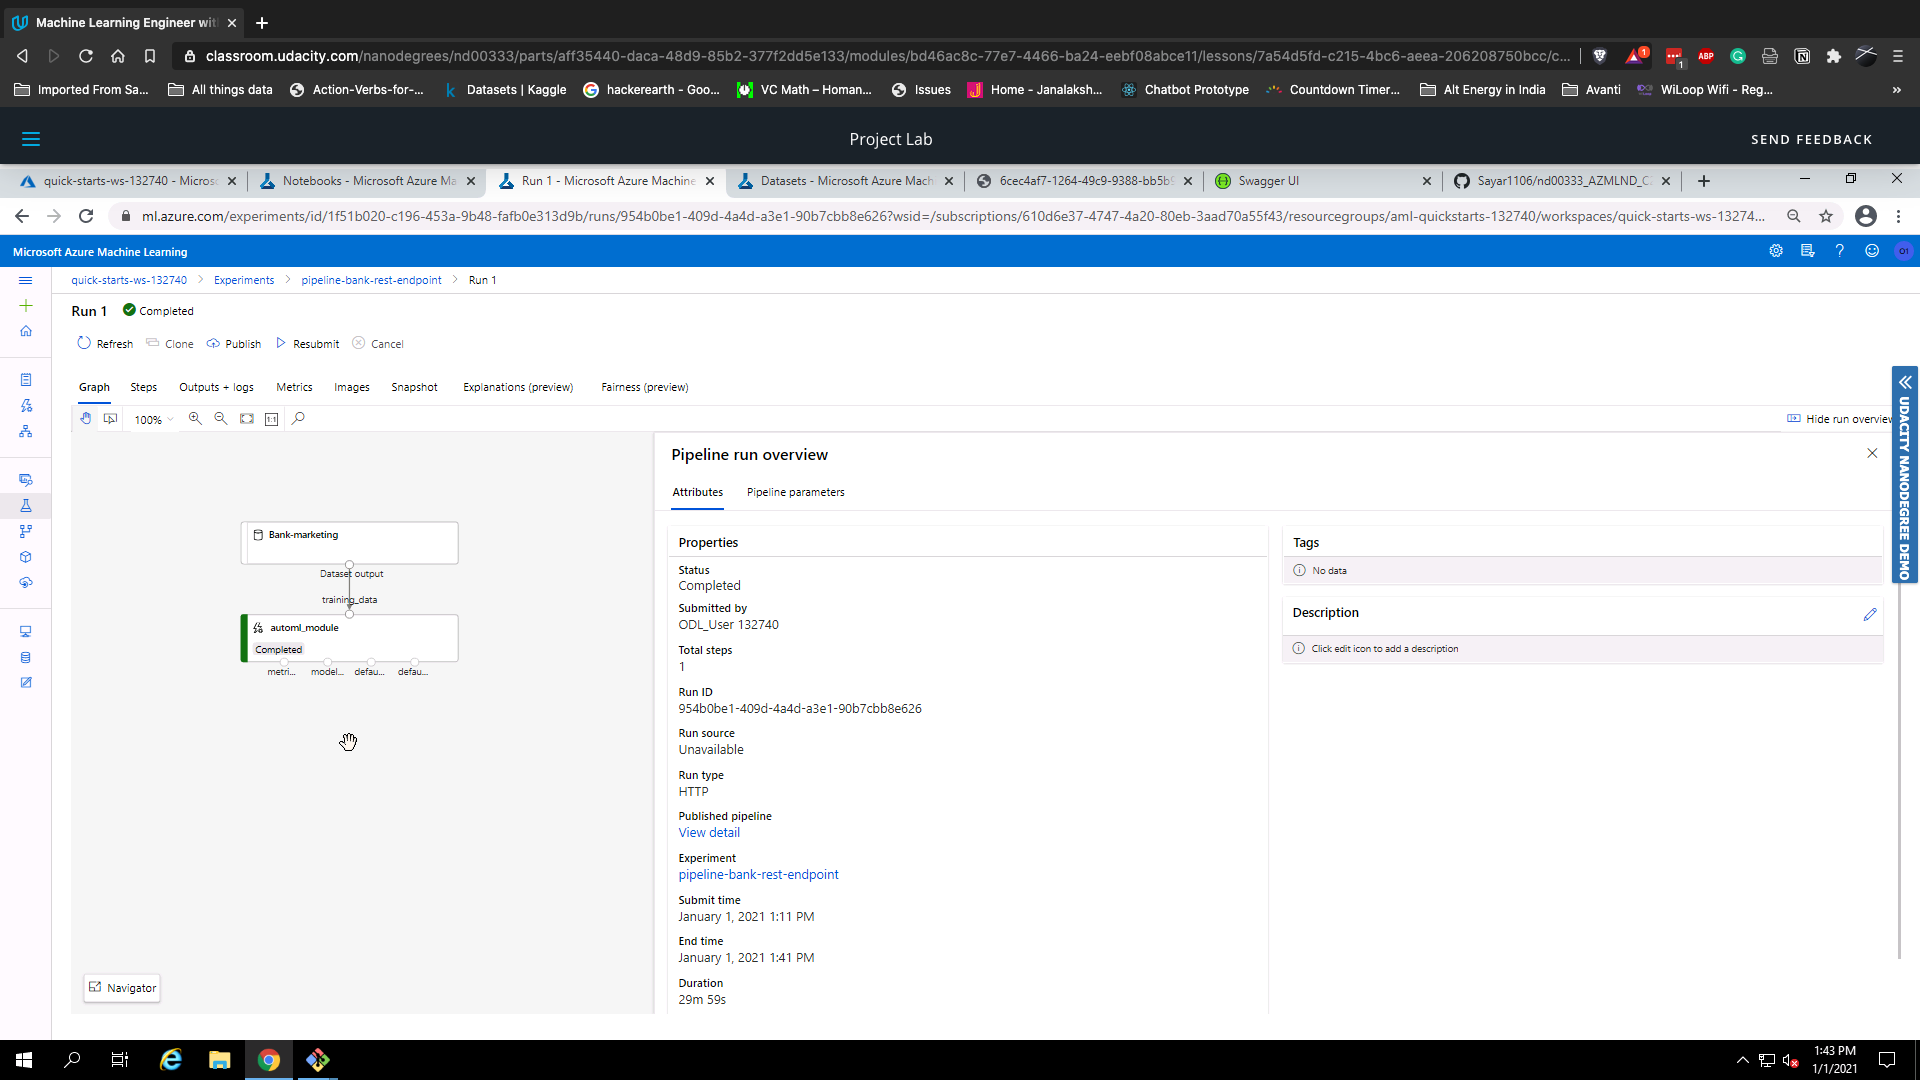Open Pipelines from the sidebar
The width and height of the screenshot is (1920, 1080).
pos(26,531)
